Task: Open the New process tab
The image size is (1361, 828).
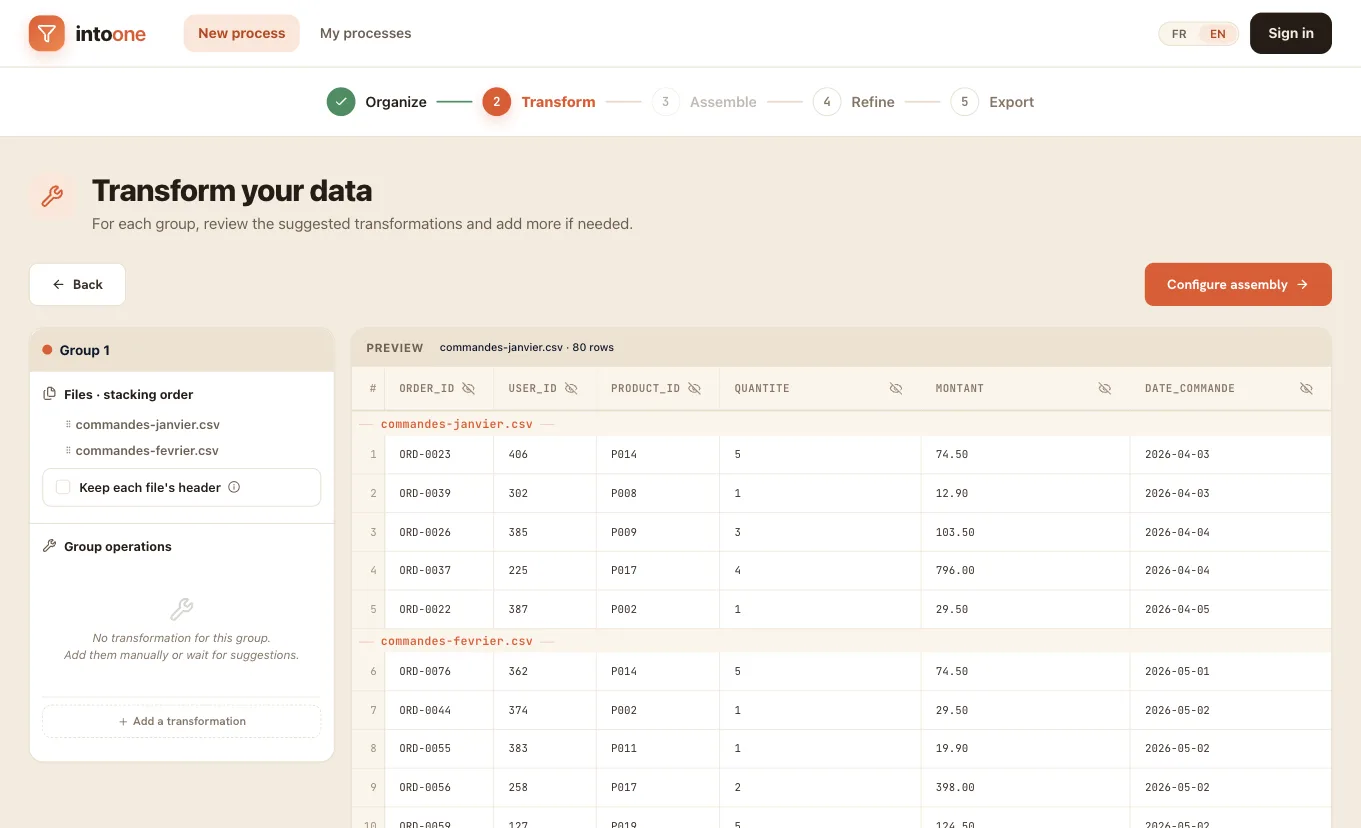Action: (241, 33)
